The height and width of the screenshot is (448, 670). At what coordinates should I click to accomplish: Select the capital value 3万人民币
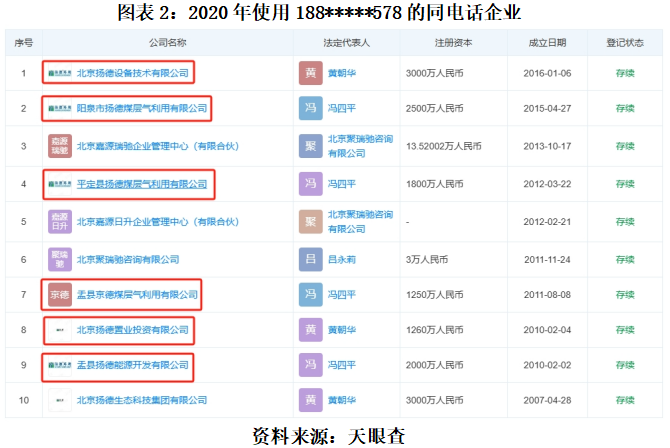click(427, 259)
